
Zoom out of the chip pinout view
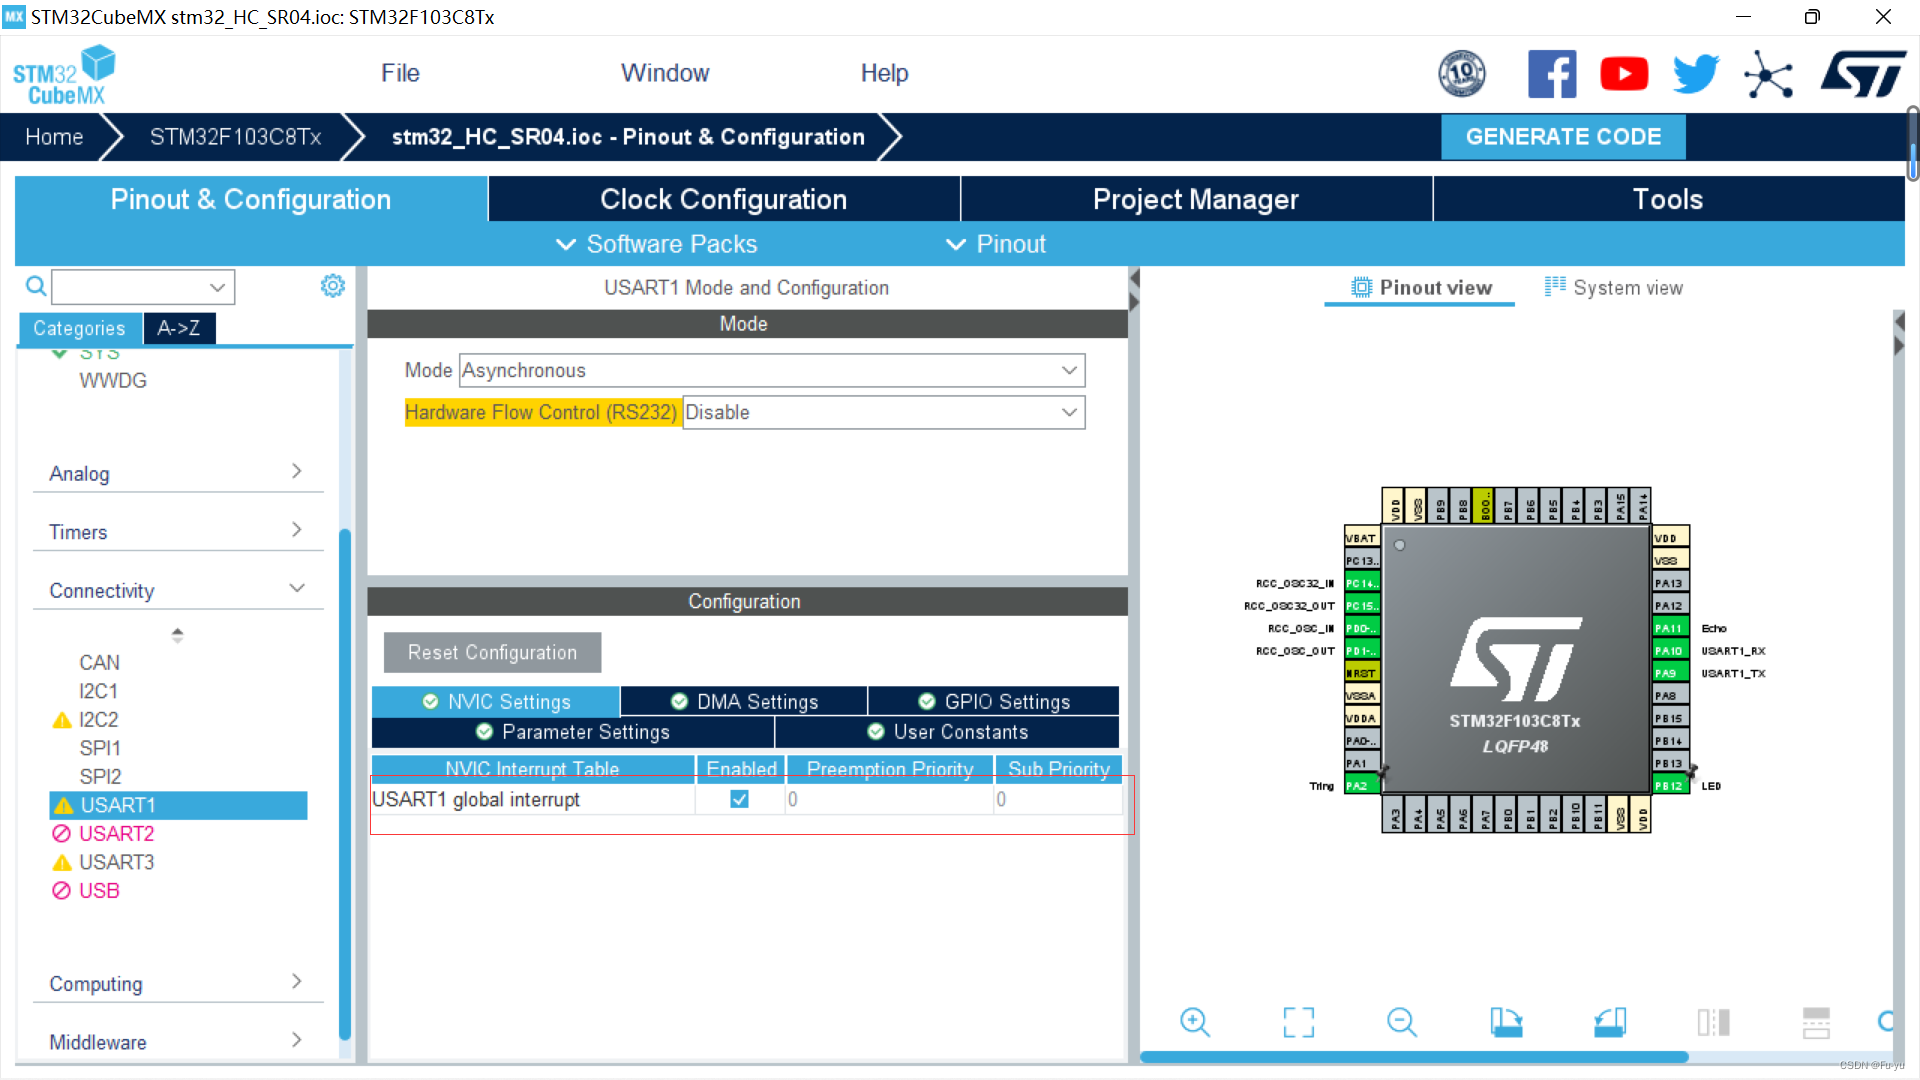coord(1402,1022)
